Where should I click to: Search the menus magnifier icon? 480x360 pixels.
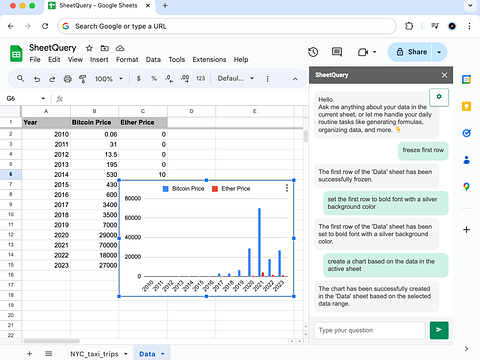click(x=20, y=79)
